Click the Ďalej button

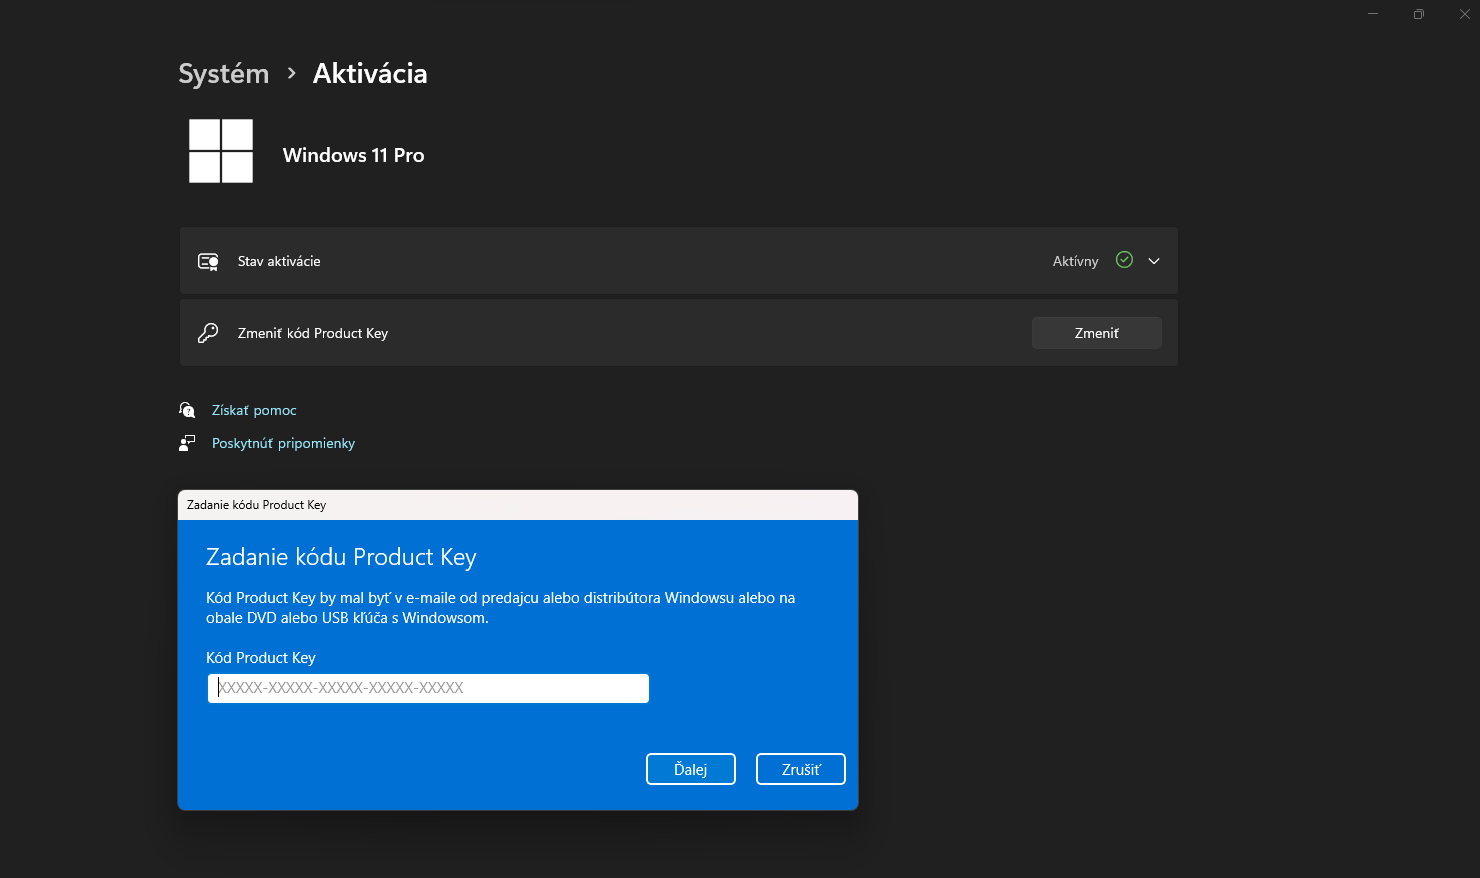coord(691,769)
